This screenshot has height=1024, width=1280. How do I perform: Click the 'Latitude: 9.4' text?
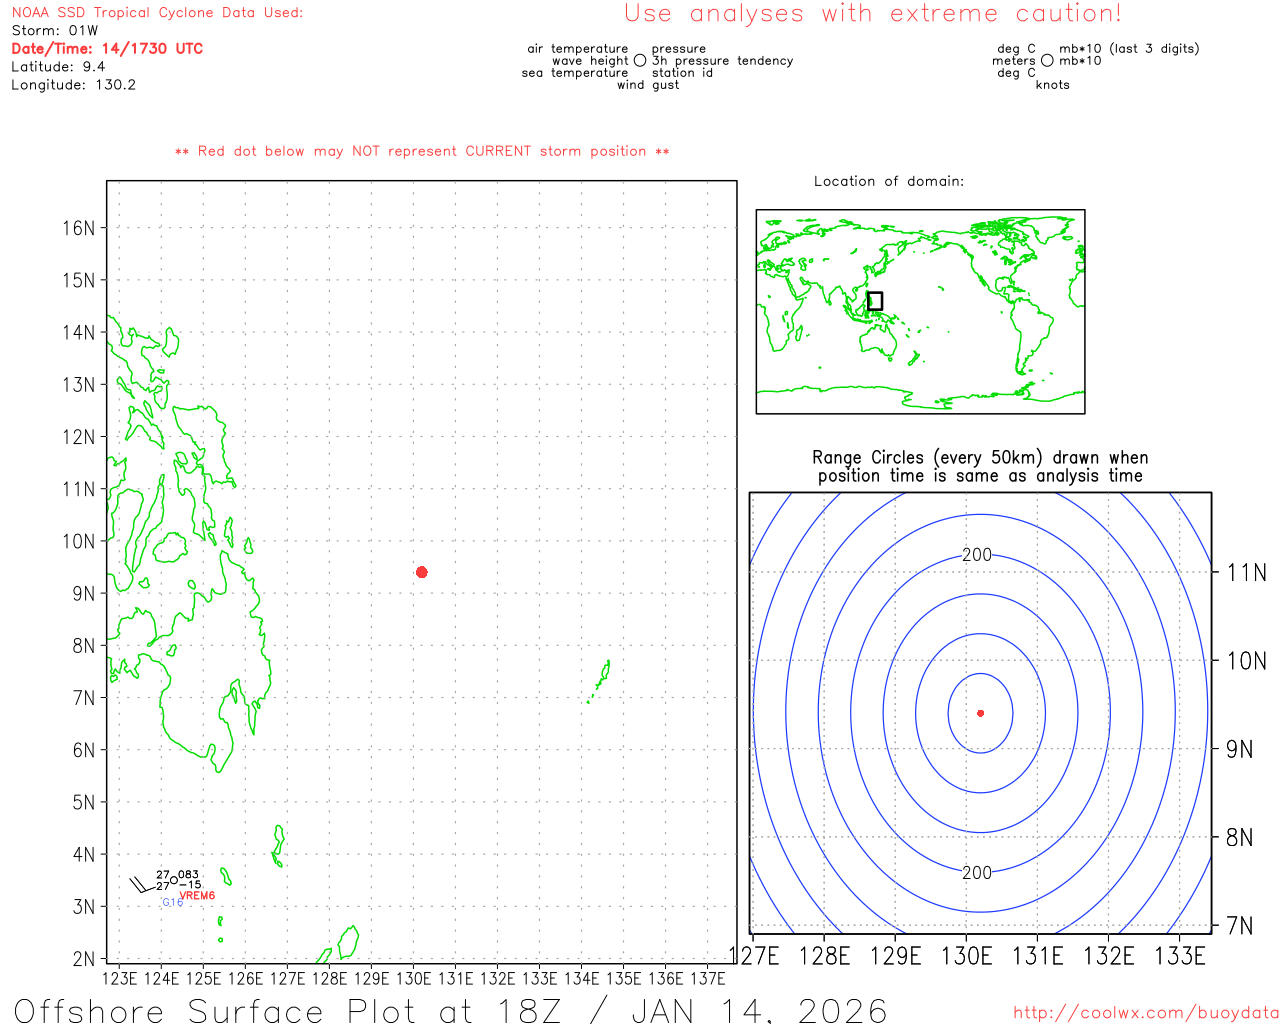[x=58, y=67]
